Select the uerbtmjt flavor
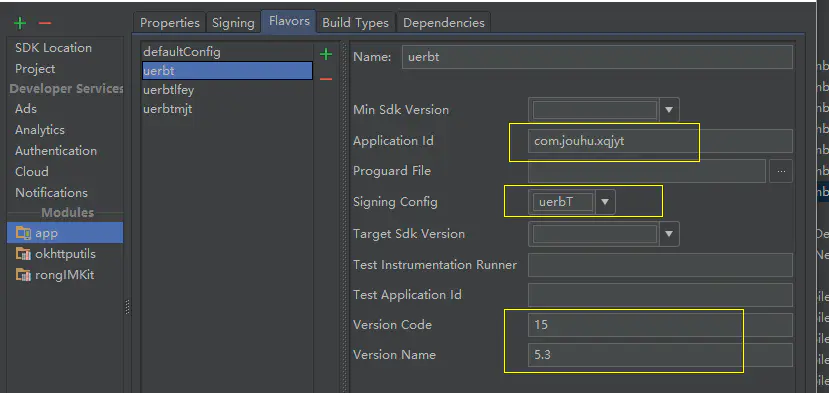829x393 pixels. [x=227, y=109]
